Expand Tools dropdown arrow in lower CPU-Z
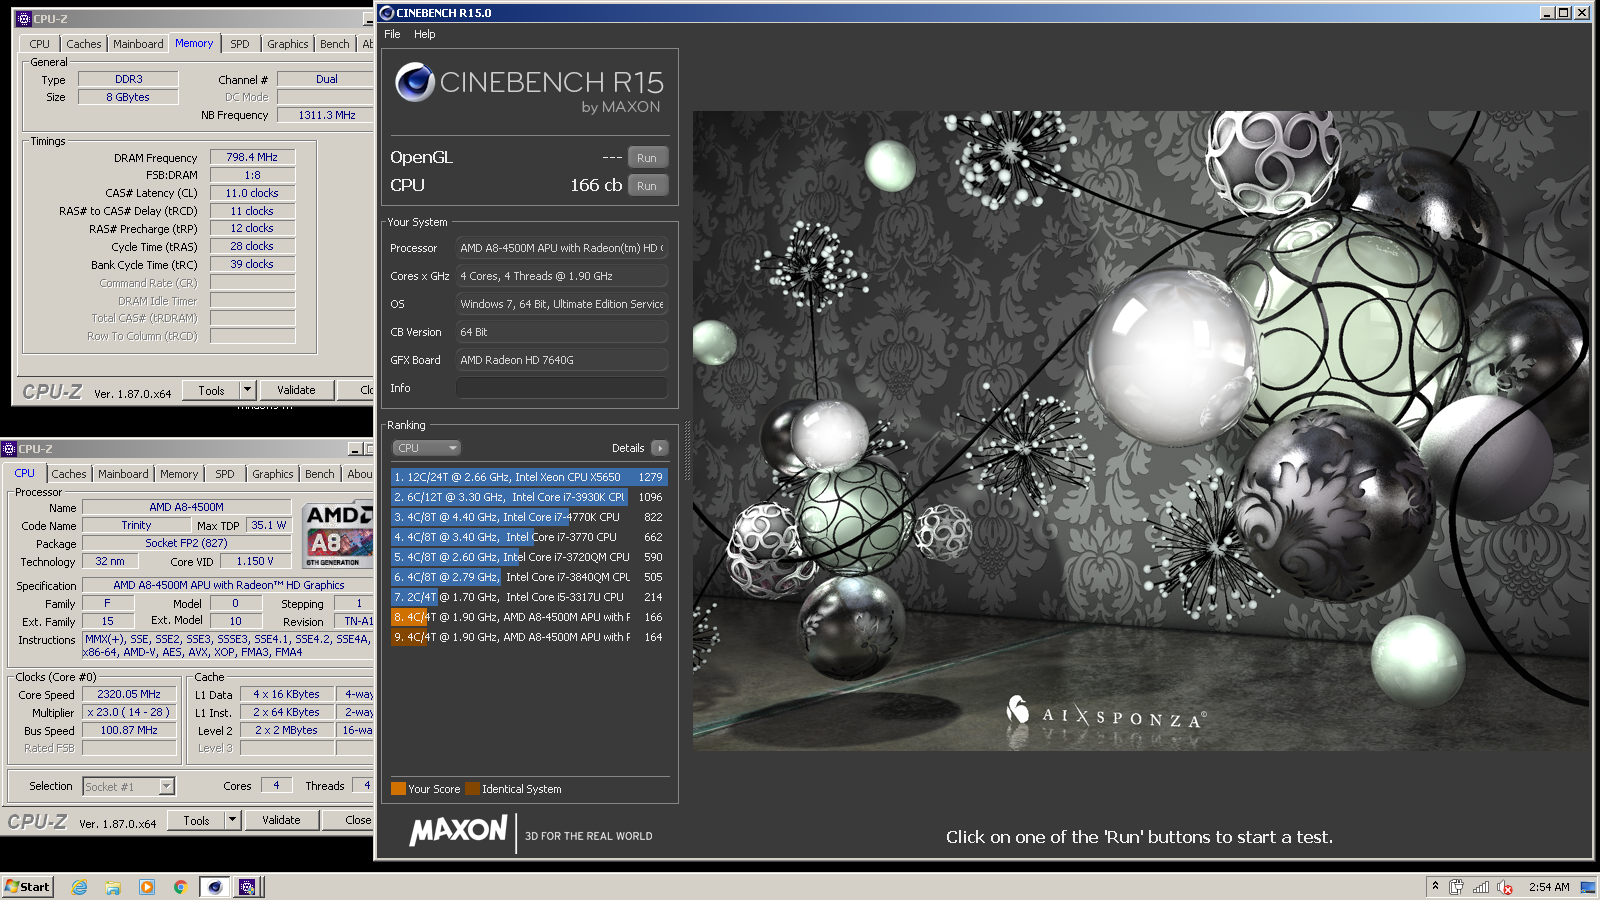The width and height of the screenshot is (1600, 900). coord(233,820)
